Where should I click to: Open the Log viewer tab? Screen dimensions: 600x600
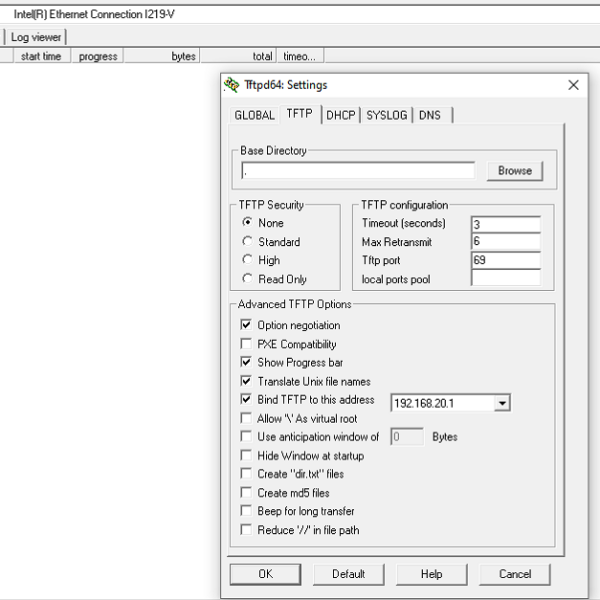click(36, 37)
